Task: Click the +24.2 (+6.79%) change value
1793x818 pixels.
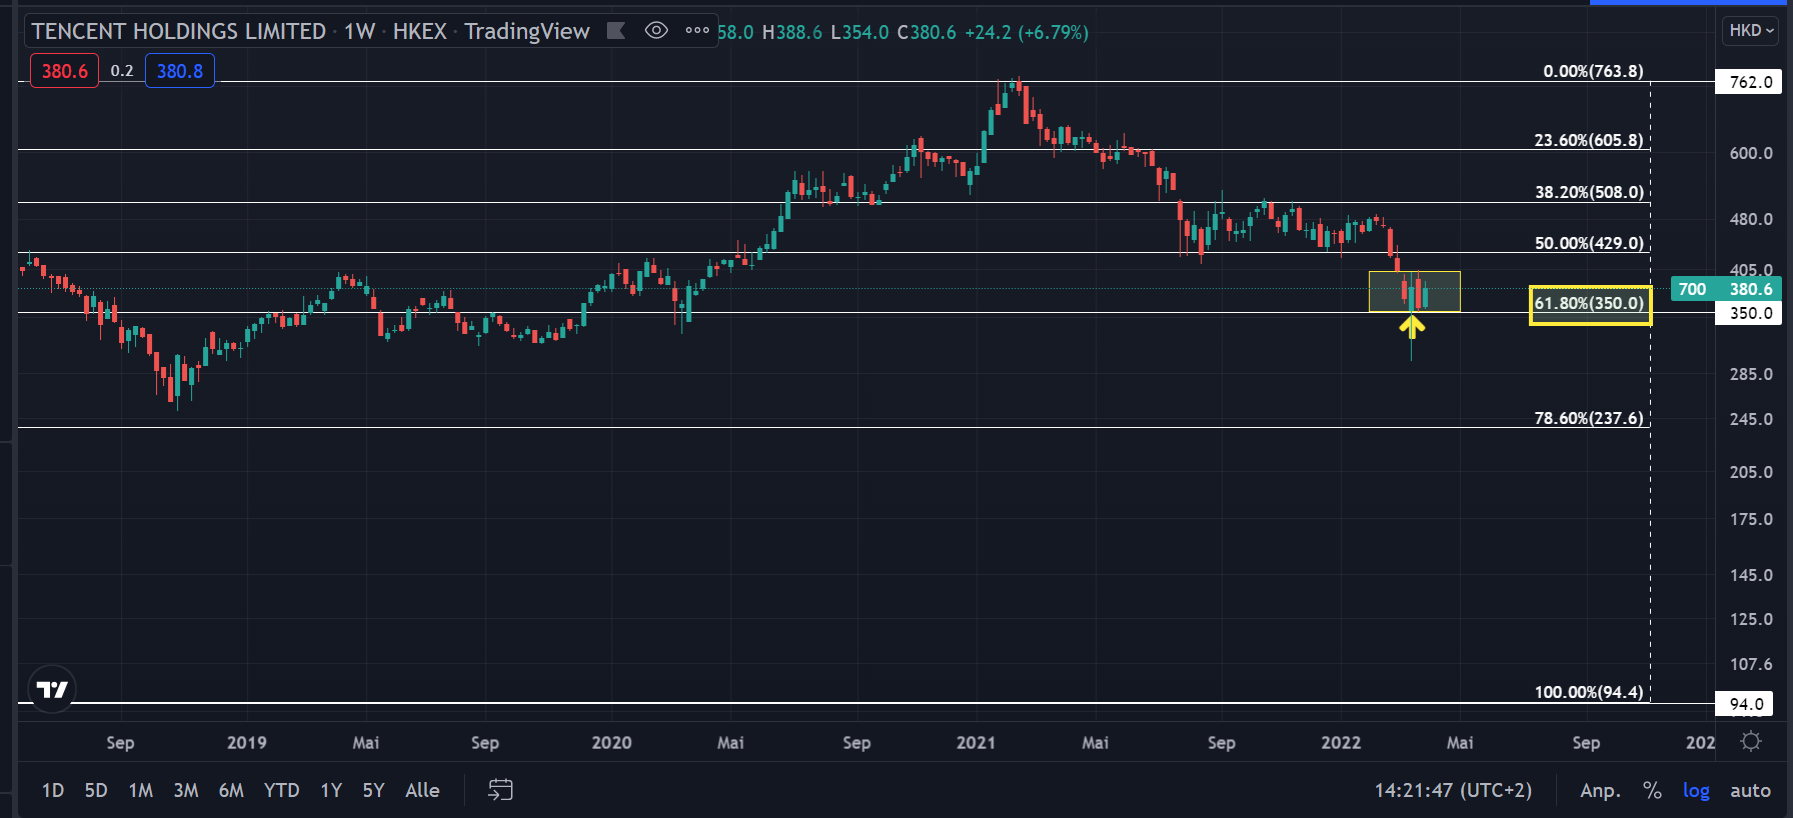Action: tap(1026, 32)
